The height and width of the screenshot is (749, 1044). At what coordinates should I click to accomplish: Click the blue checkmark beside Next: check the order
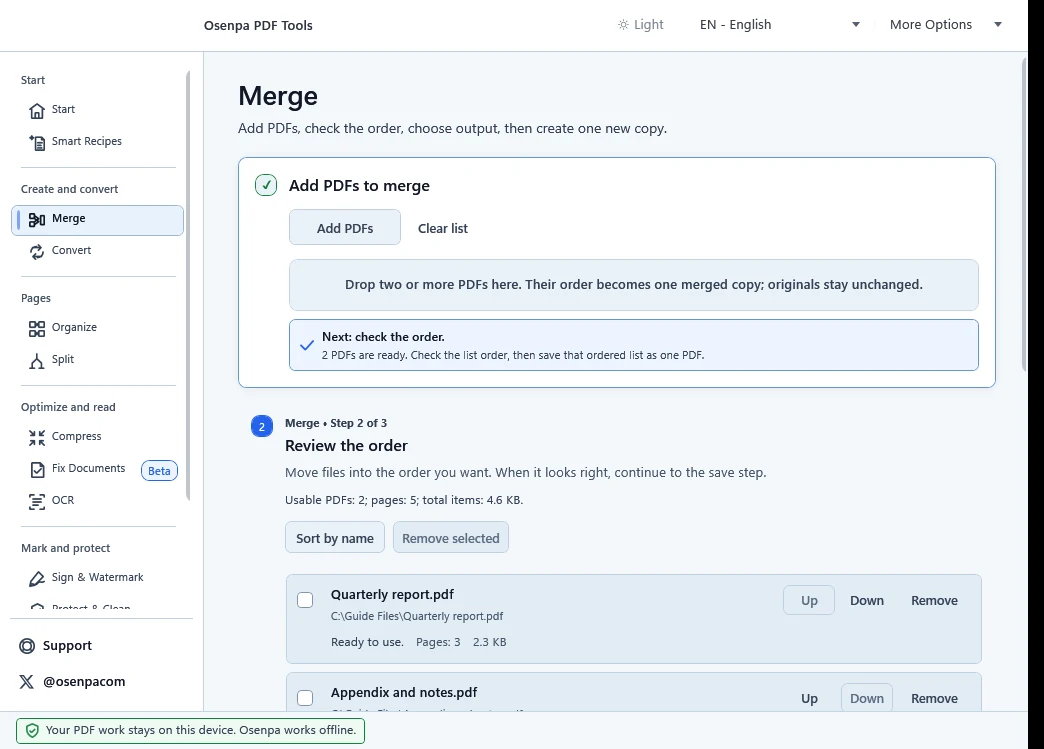pos(307,345)
